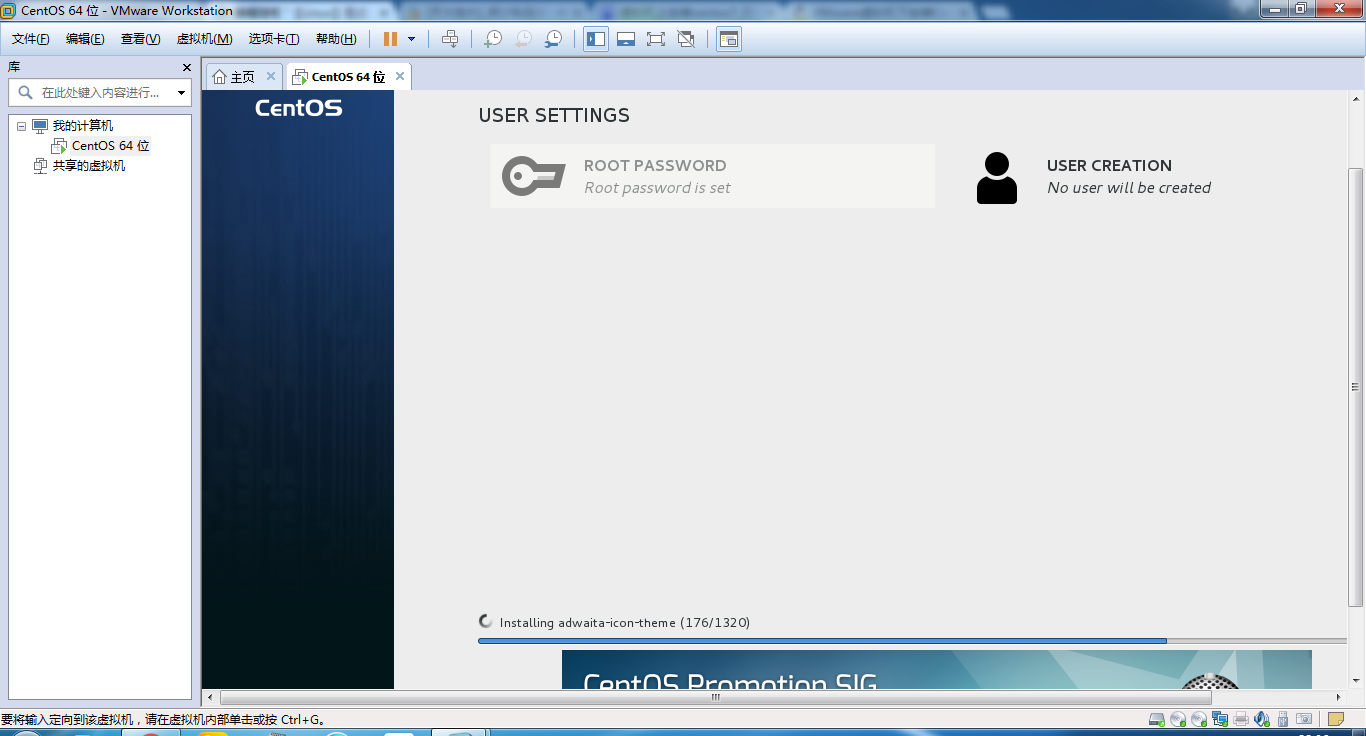The image size is (1366, 736).
Task: Click the USER CREATION person icon
Action: pos(996,178)
